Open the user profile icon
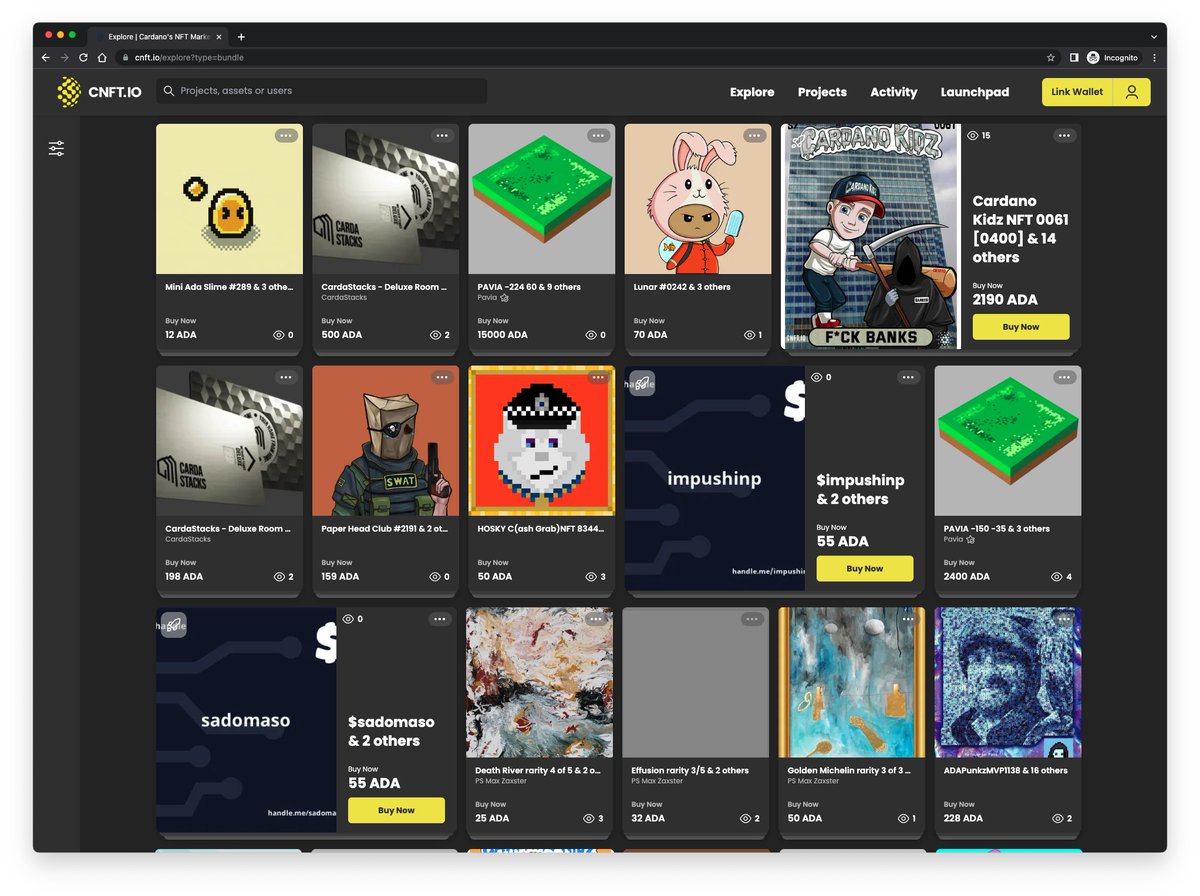Image resolution: width=1200 pixels, height=896 pixels. [x=1132, y=92]
